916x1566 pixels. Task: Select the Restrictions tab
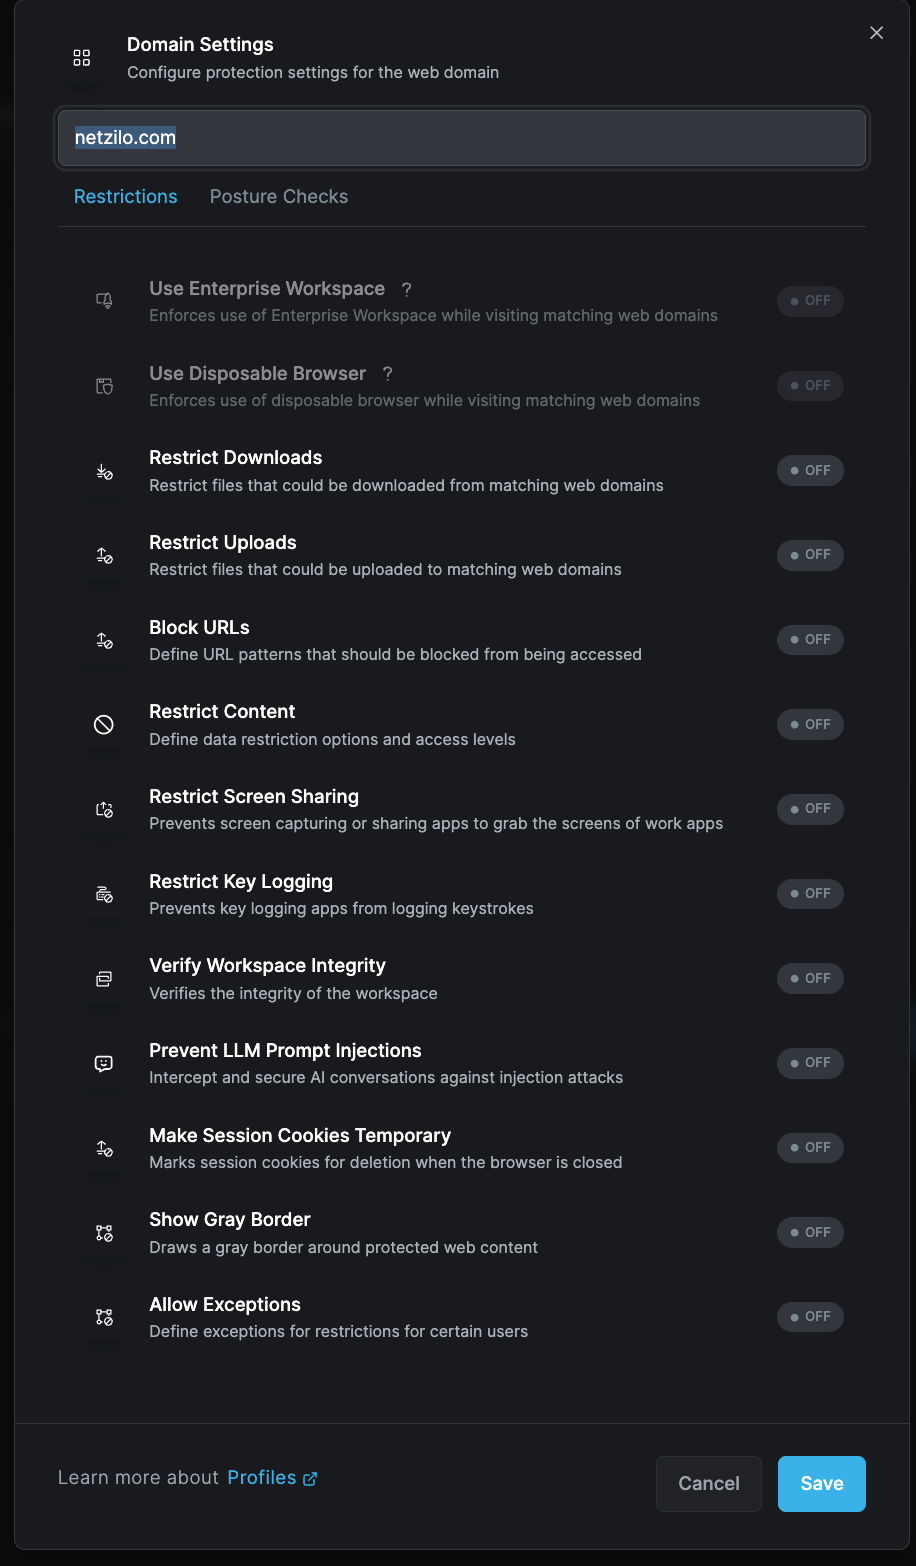[126, 197]
